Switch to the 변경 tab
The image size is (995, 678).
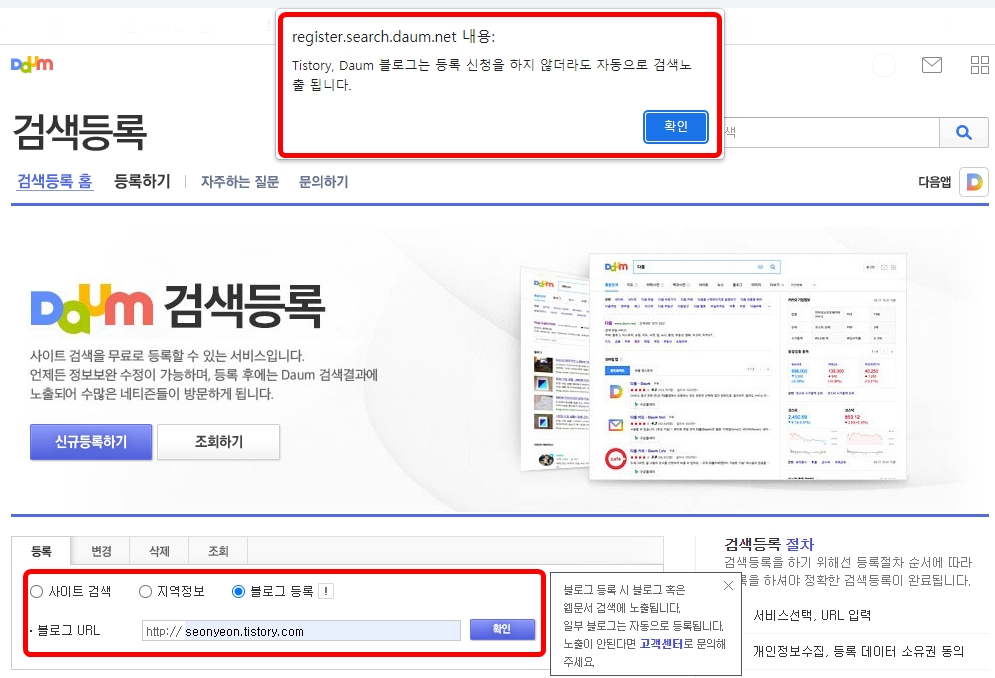pyautogui.click(x=101, y=551)
